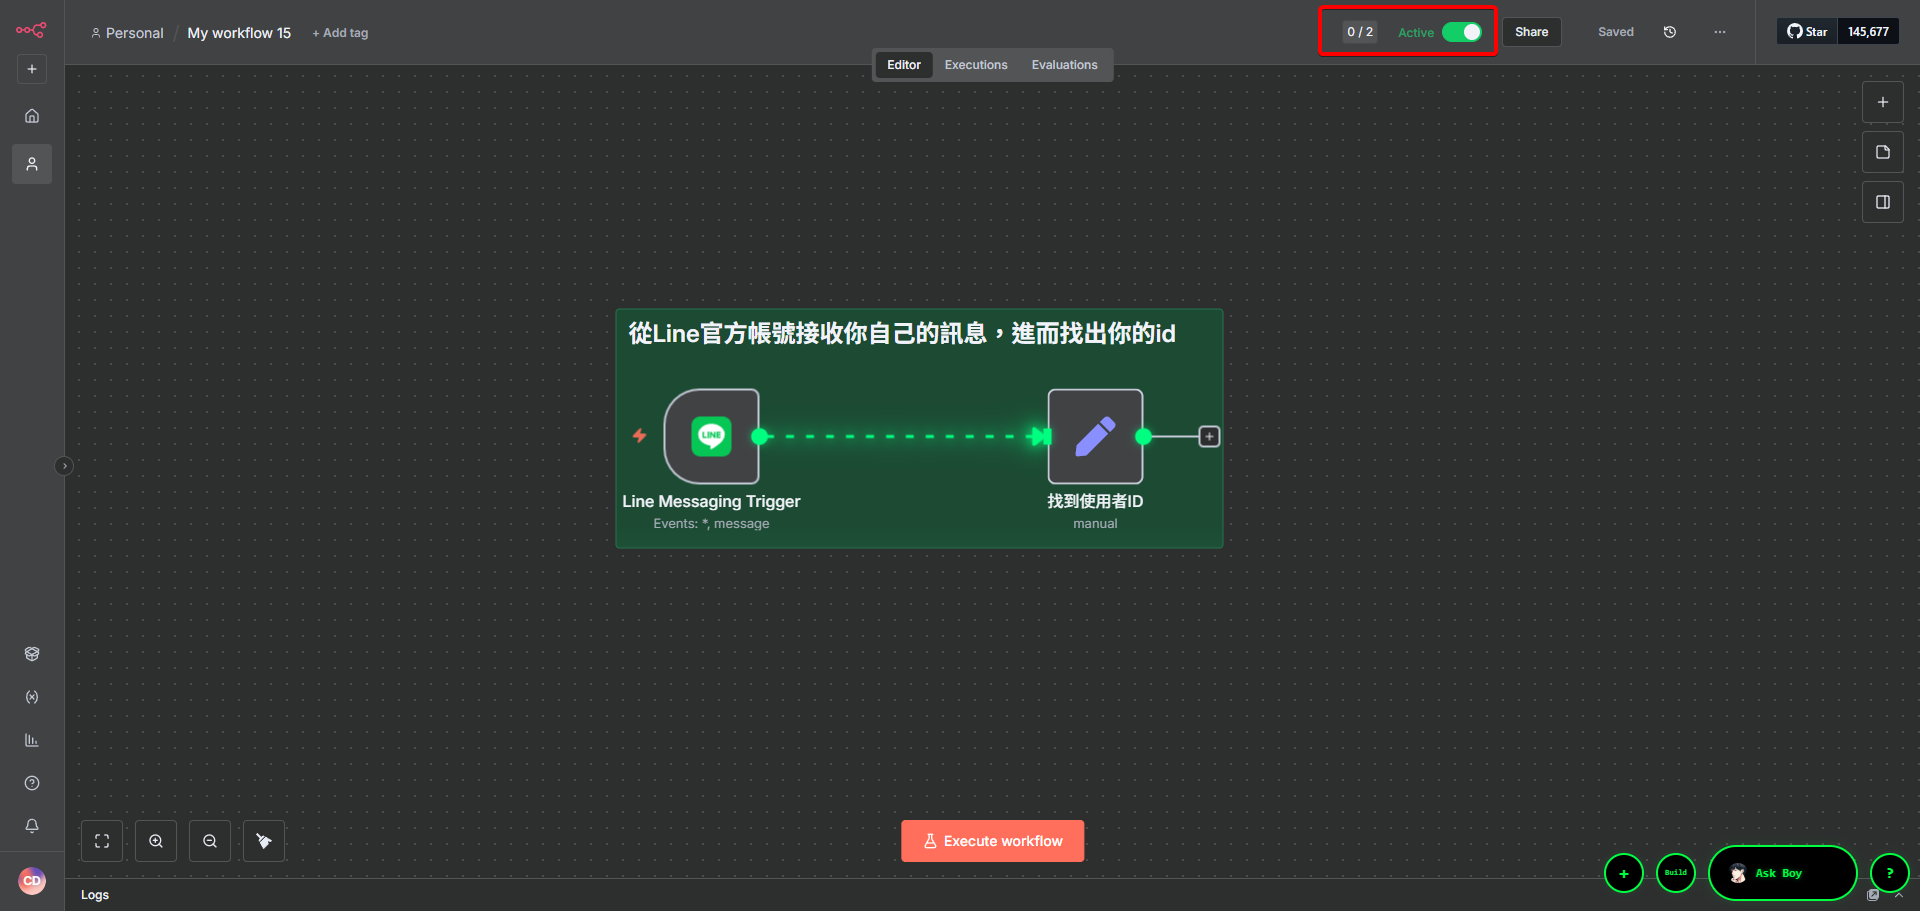Expand the left sidebar with the chevron
1920x911 pixels.
[x=64, y=465]
